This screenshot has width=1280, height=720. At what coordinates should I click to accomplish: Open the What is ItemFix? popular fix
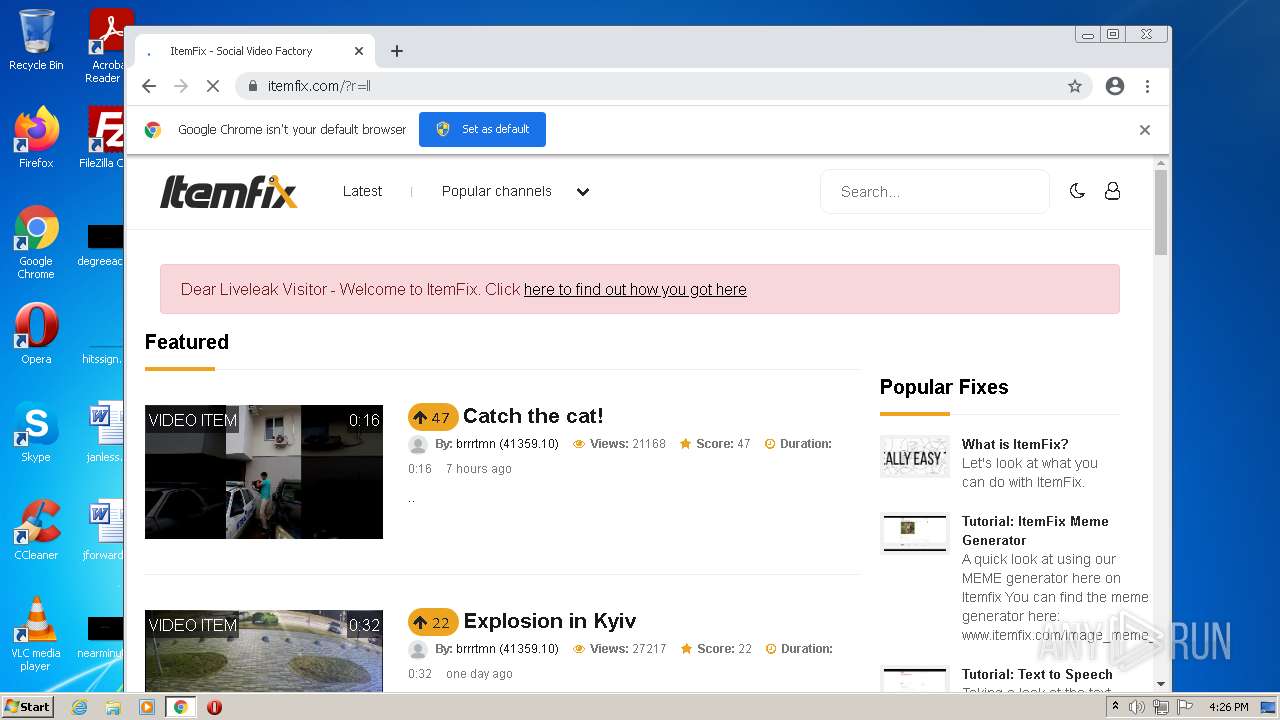coord(1015,444)
